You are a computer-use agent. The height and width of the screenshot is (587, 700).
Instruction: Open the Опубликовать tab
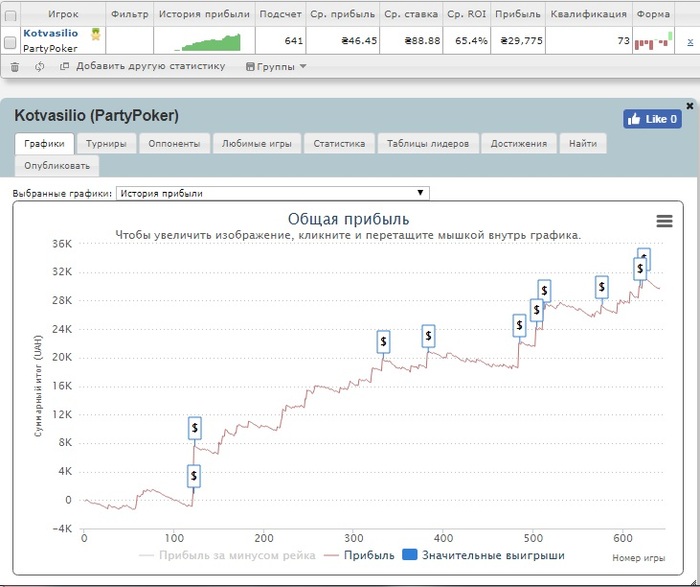tap(57, 166)
